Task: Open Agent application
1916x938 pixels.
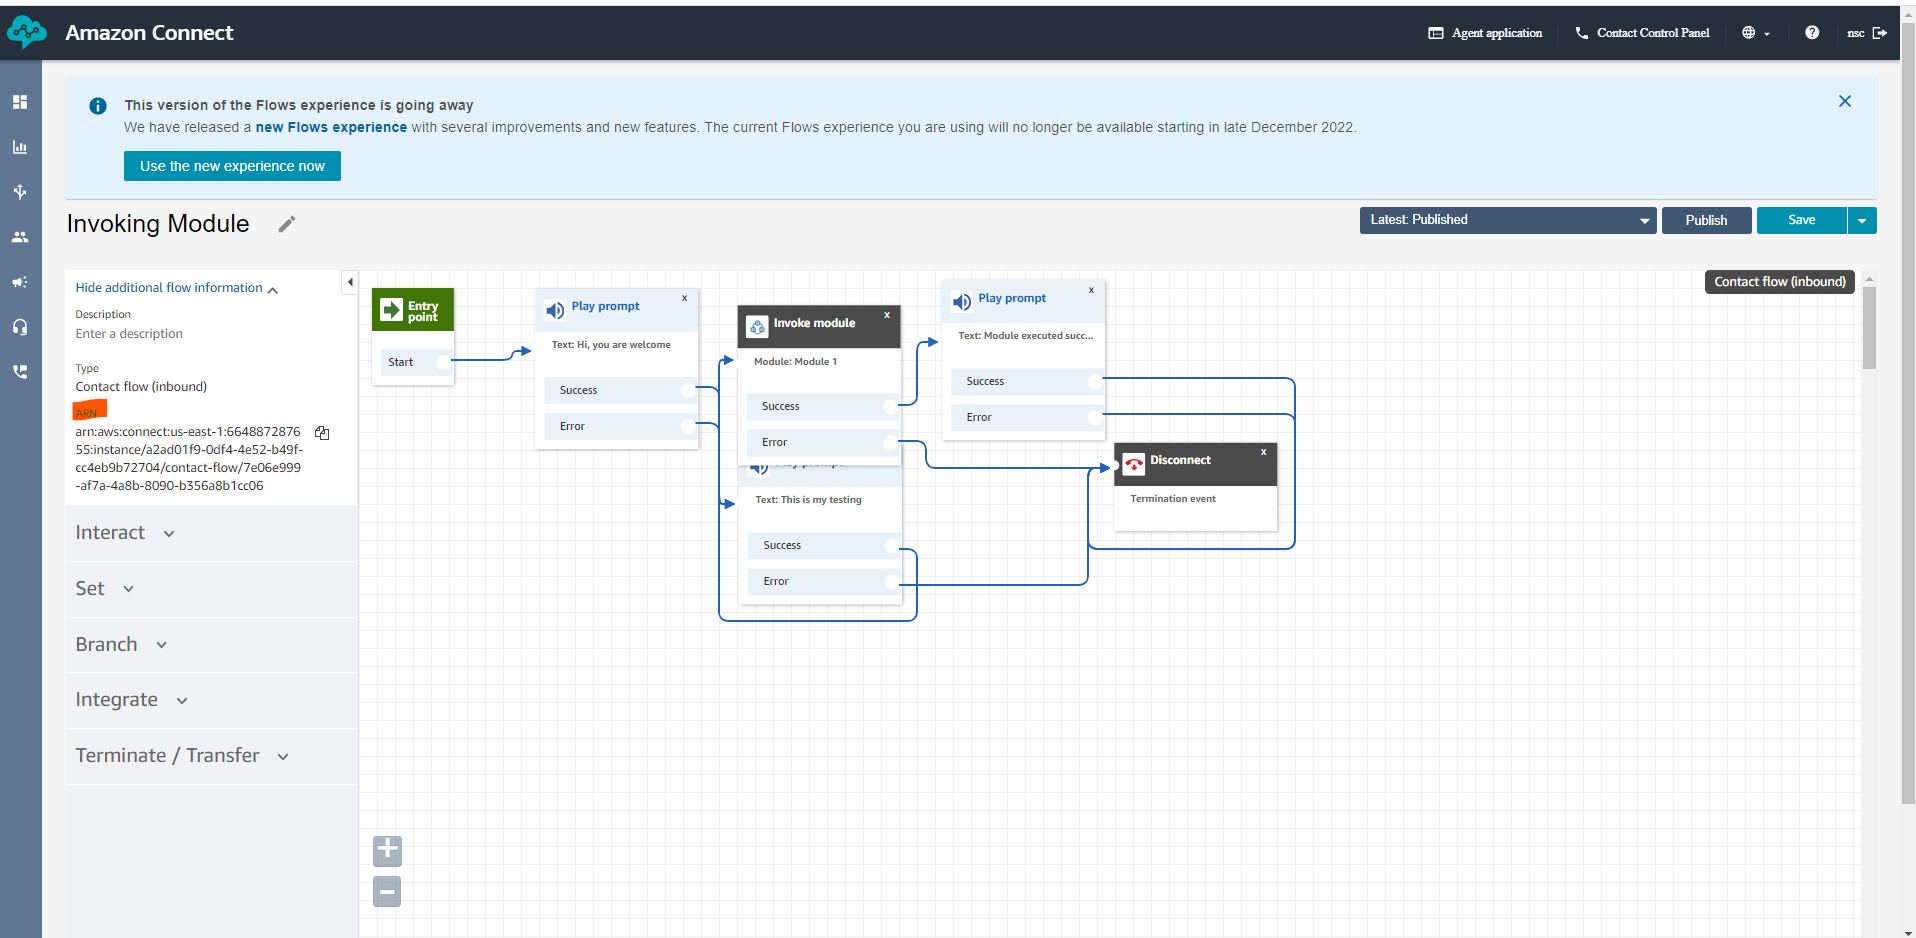Action: tap(1485, 33)
